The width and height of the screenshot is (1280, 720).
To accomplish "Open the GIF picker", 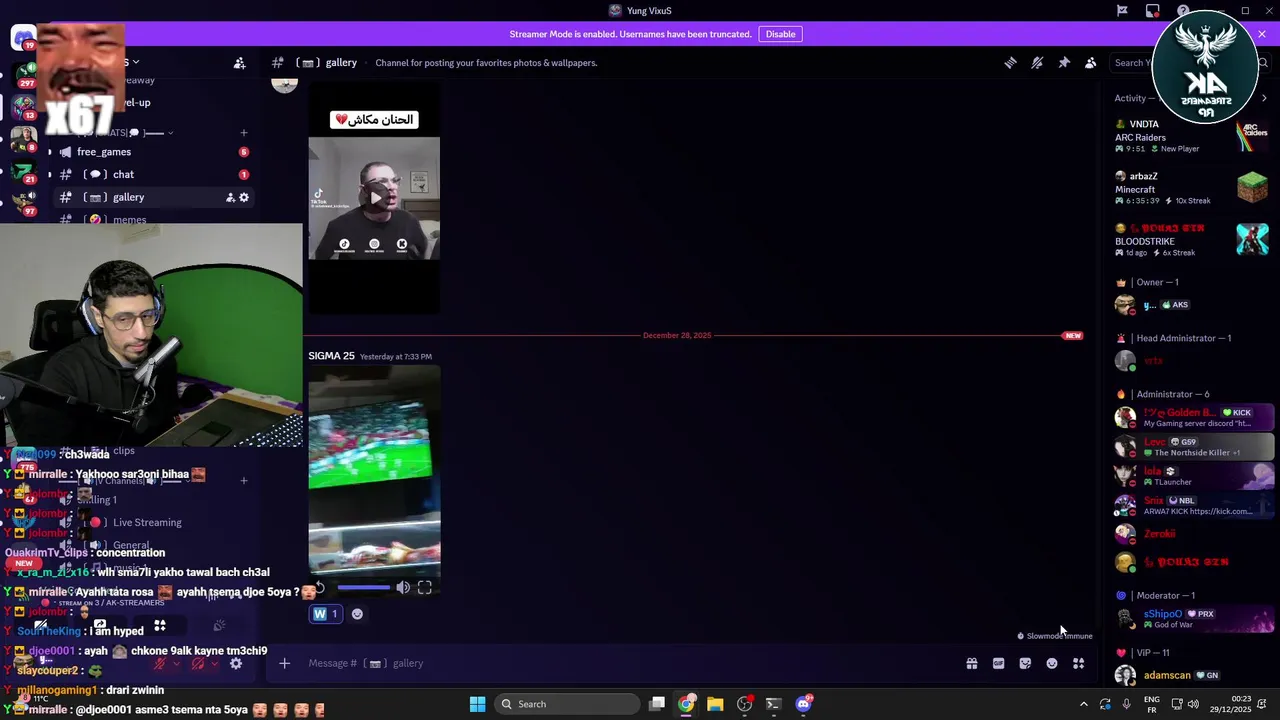I will tap(998, 663).
